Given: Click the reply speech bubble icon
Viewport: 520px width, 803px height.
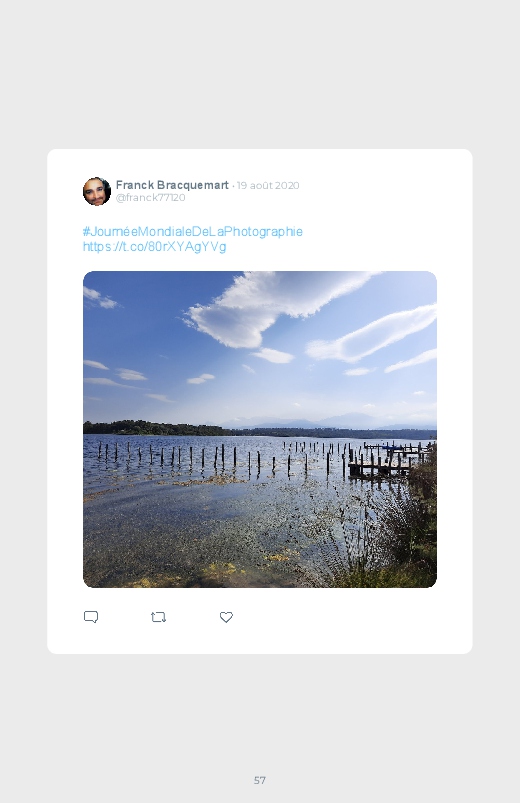Looking at the screenshot, I should 91,617.
